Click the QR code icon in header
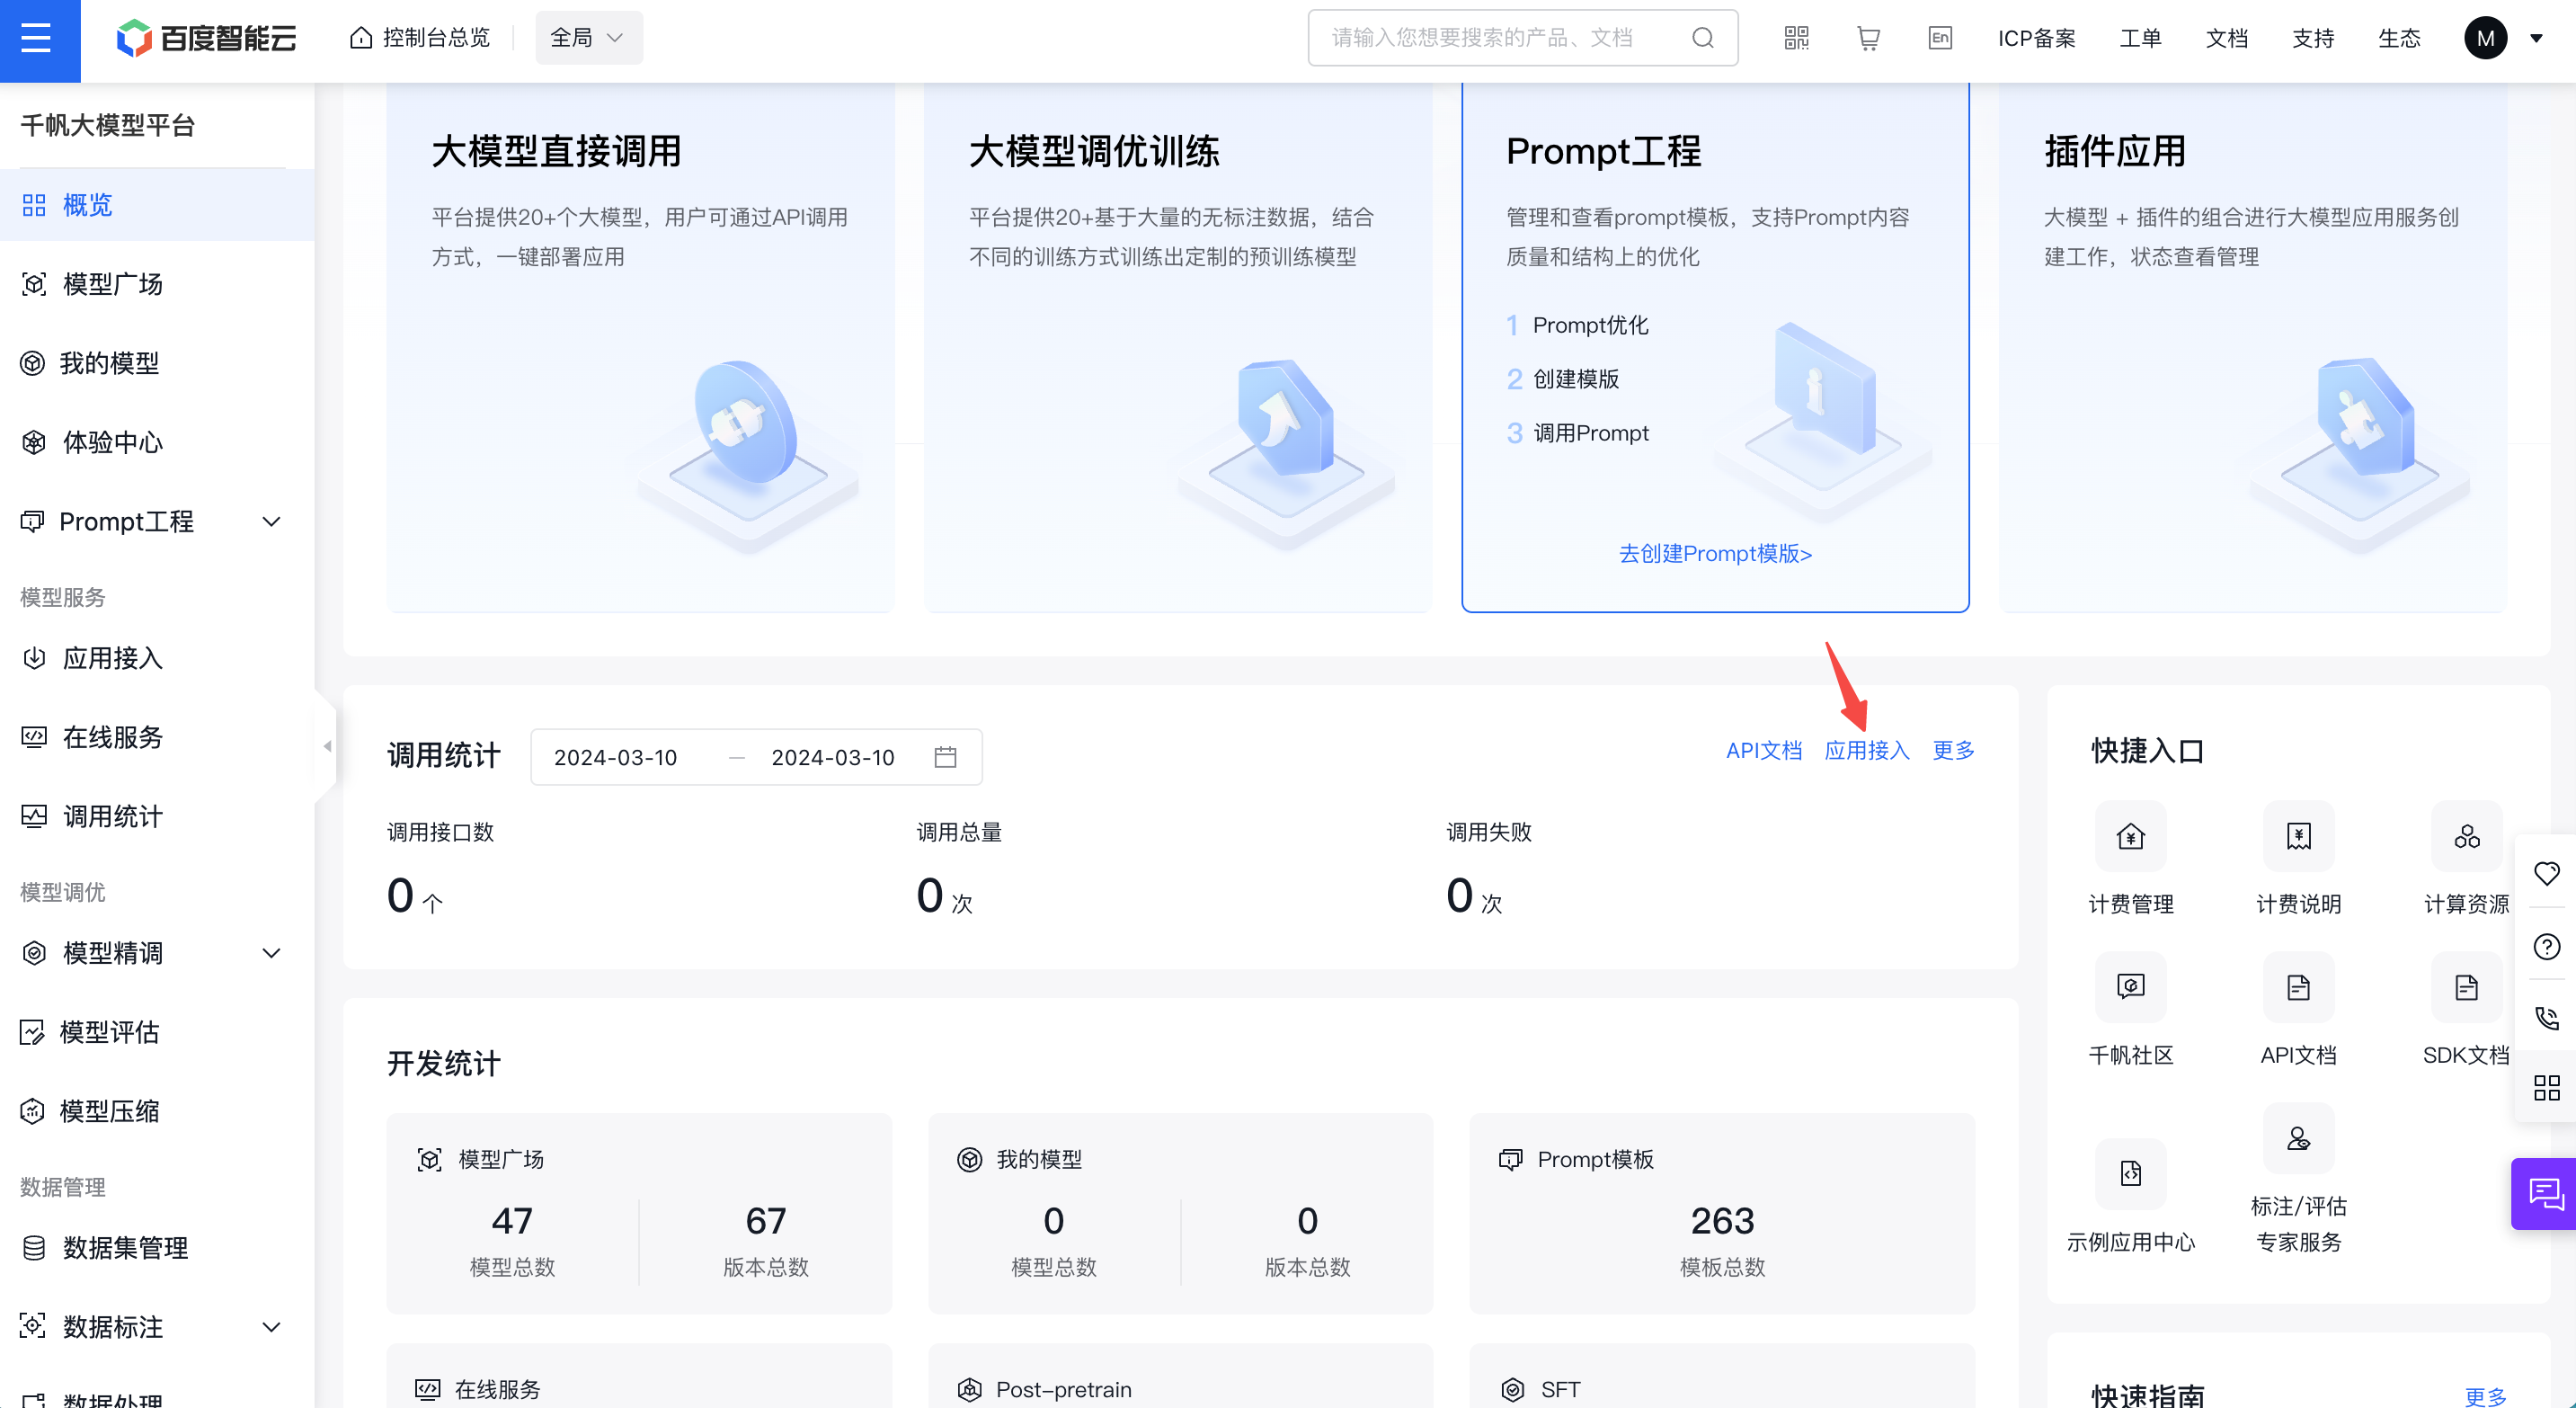This screenshot has height=1408, width=2576. pyautogui.click(x=1796, y=38)
